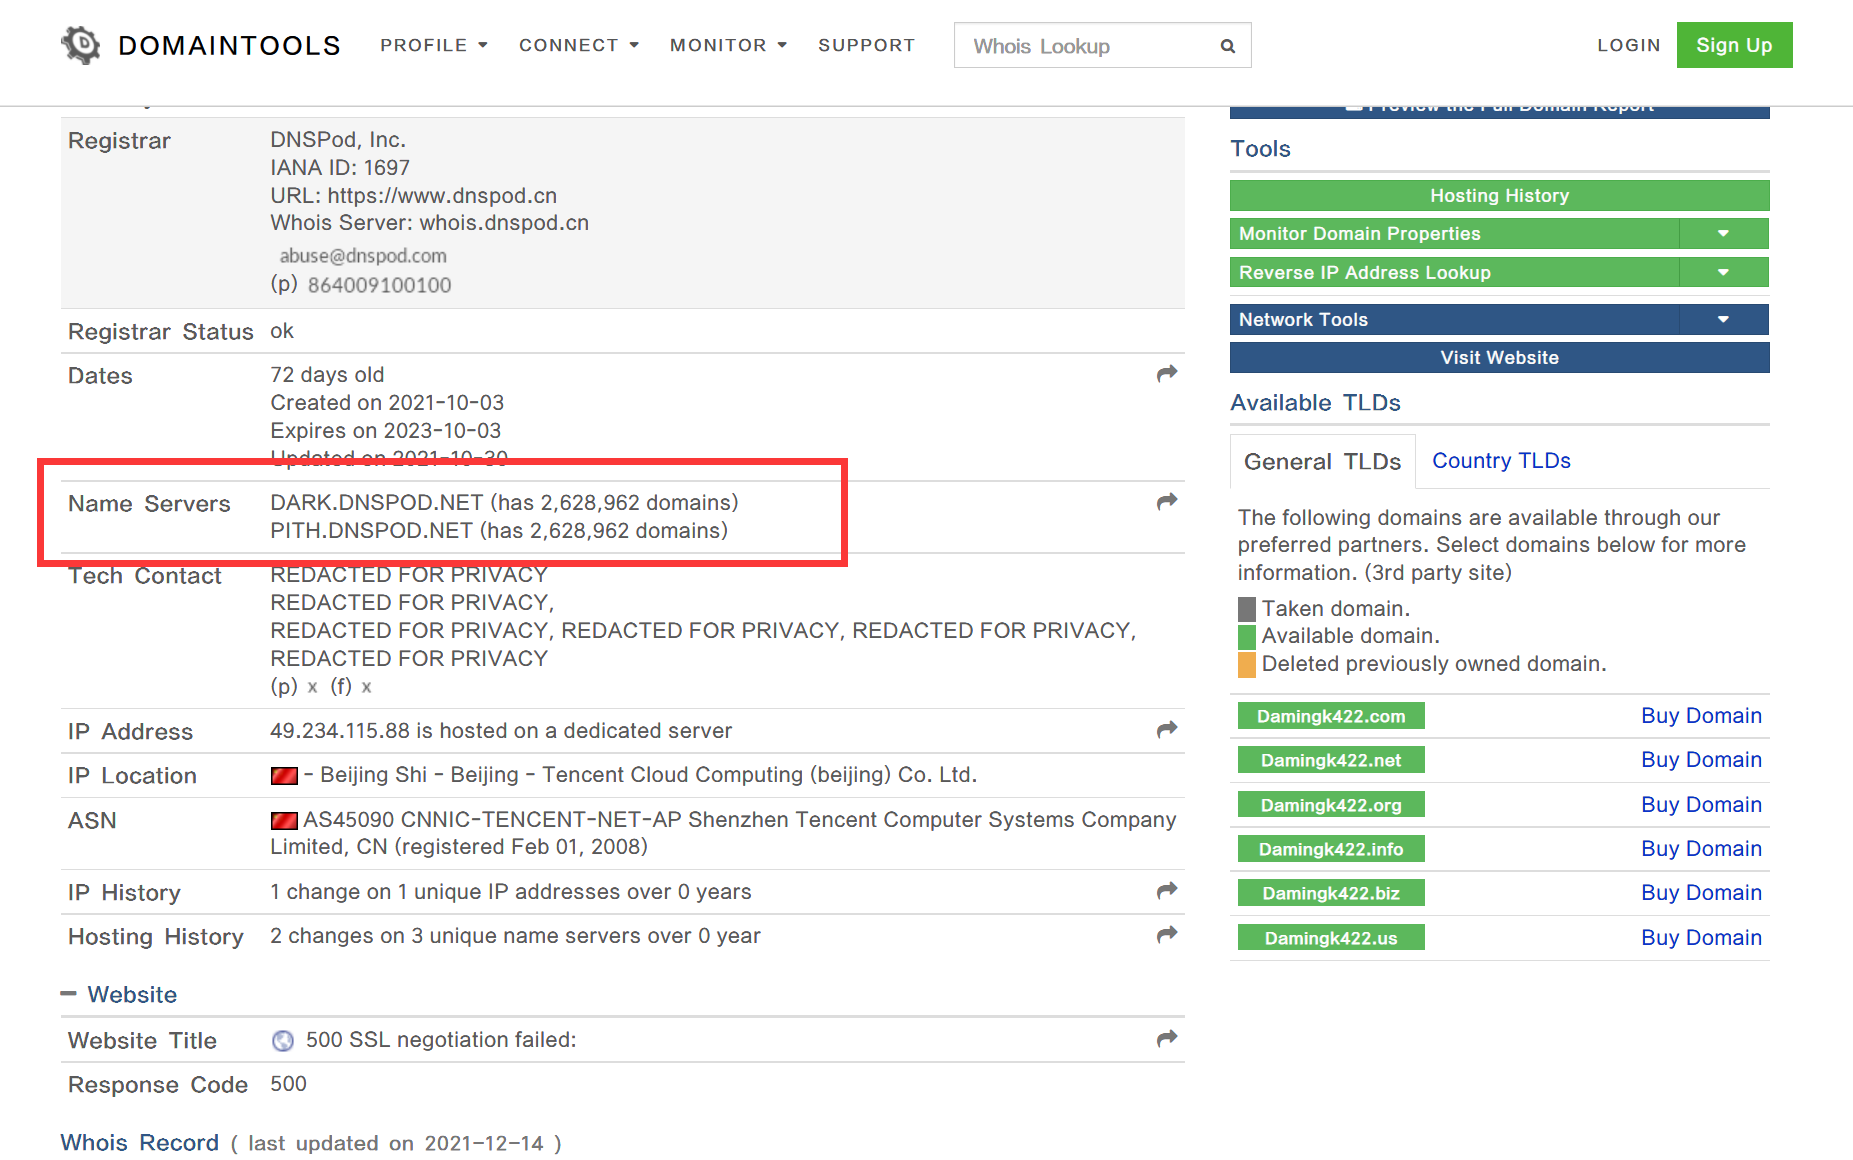
Task: Click the 864009100100 phone number
Action: tap(380, 285)
